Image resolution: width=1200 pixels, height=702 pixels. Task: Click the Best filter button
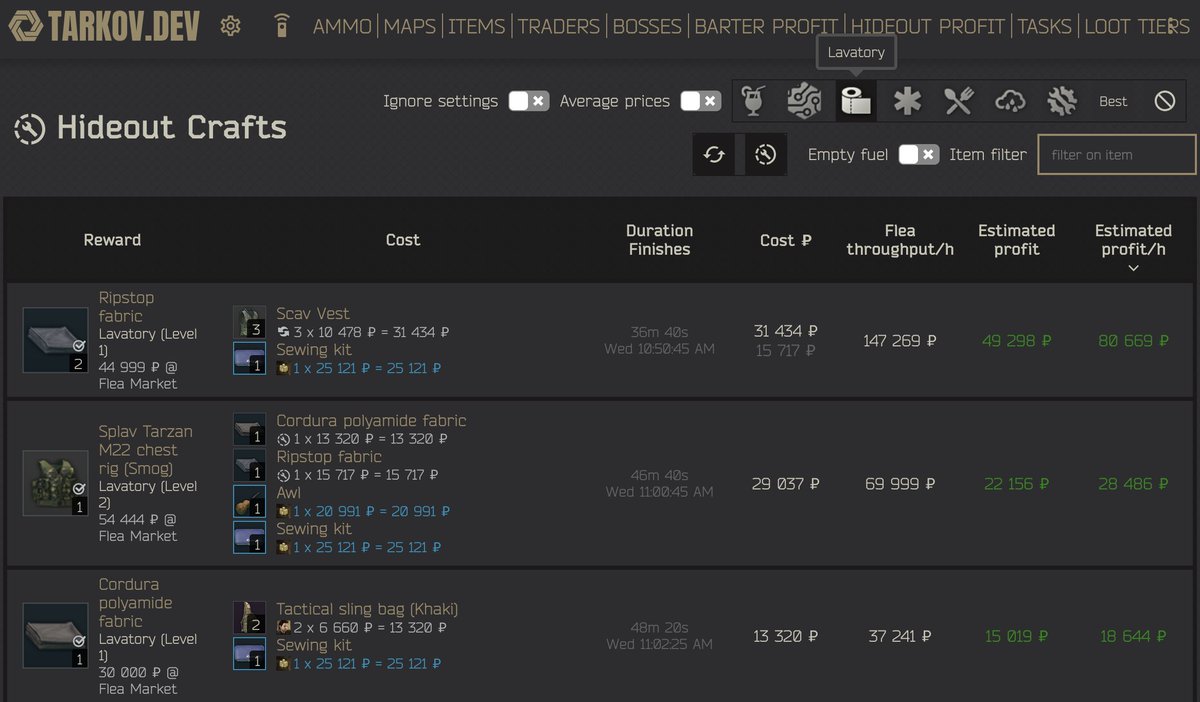1113,100
